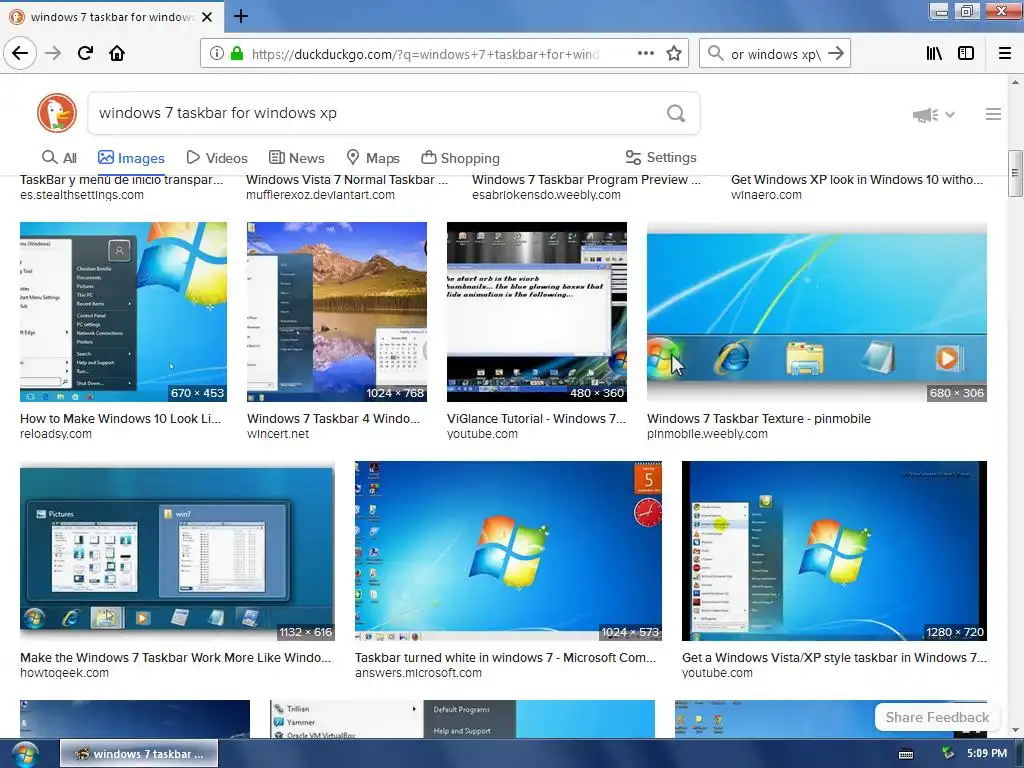The width and height of the screenshot is (1024, 768).
Task: Click the 5:09 PM system clock
Action: [x=987, y=753]
